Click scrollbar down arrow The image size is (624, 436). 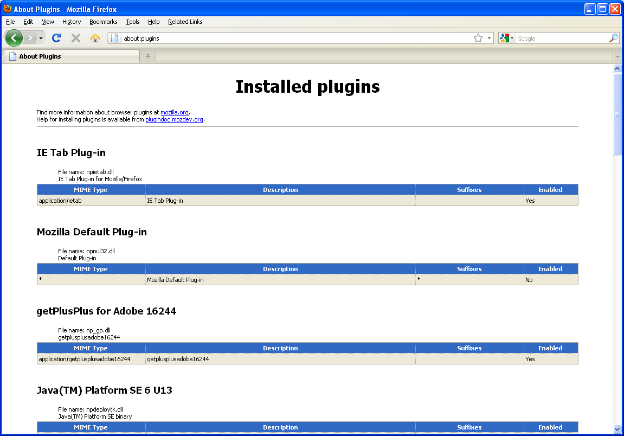[x=617, y=429]
